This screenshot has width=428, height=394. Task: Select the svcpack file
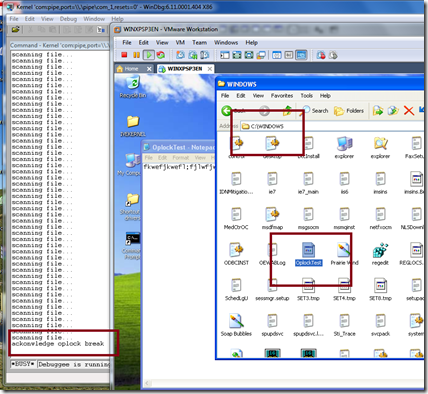(380, 325)
